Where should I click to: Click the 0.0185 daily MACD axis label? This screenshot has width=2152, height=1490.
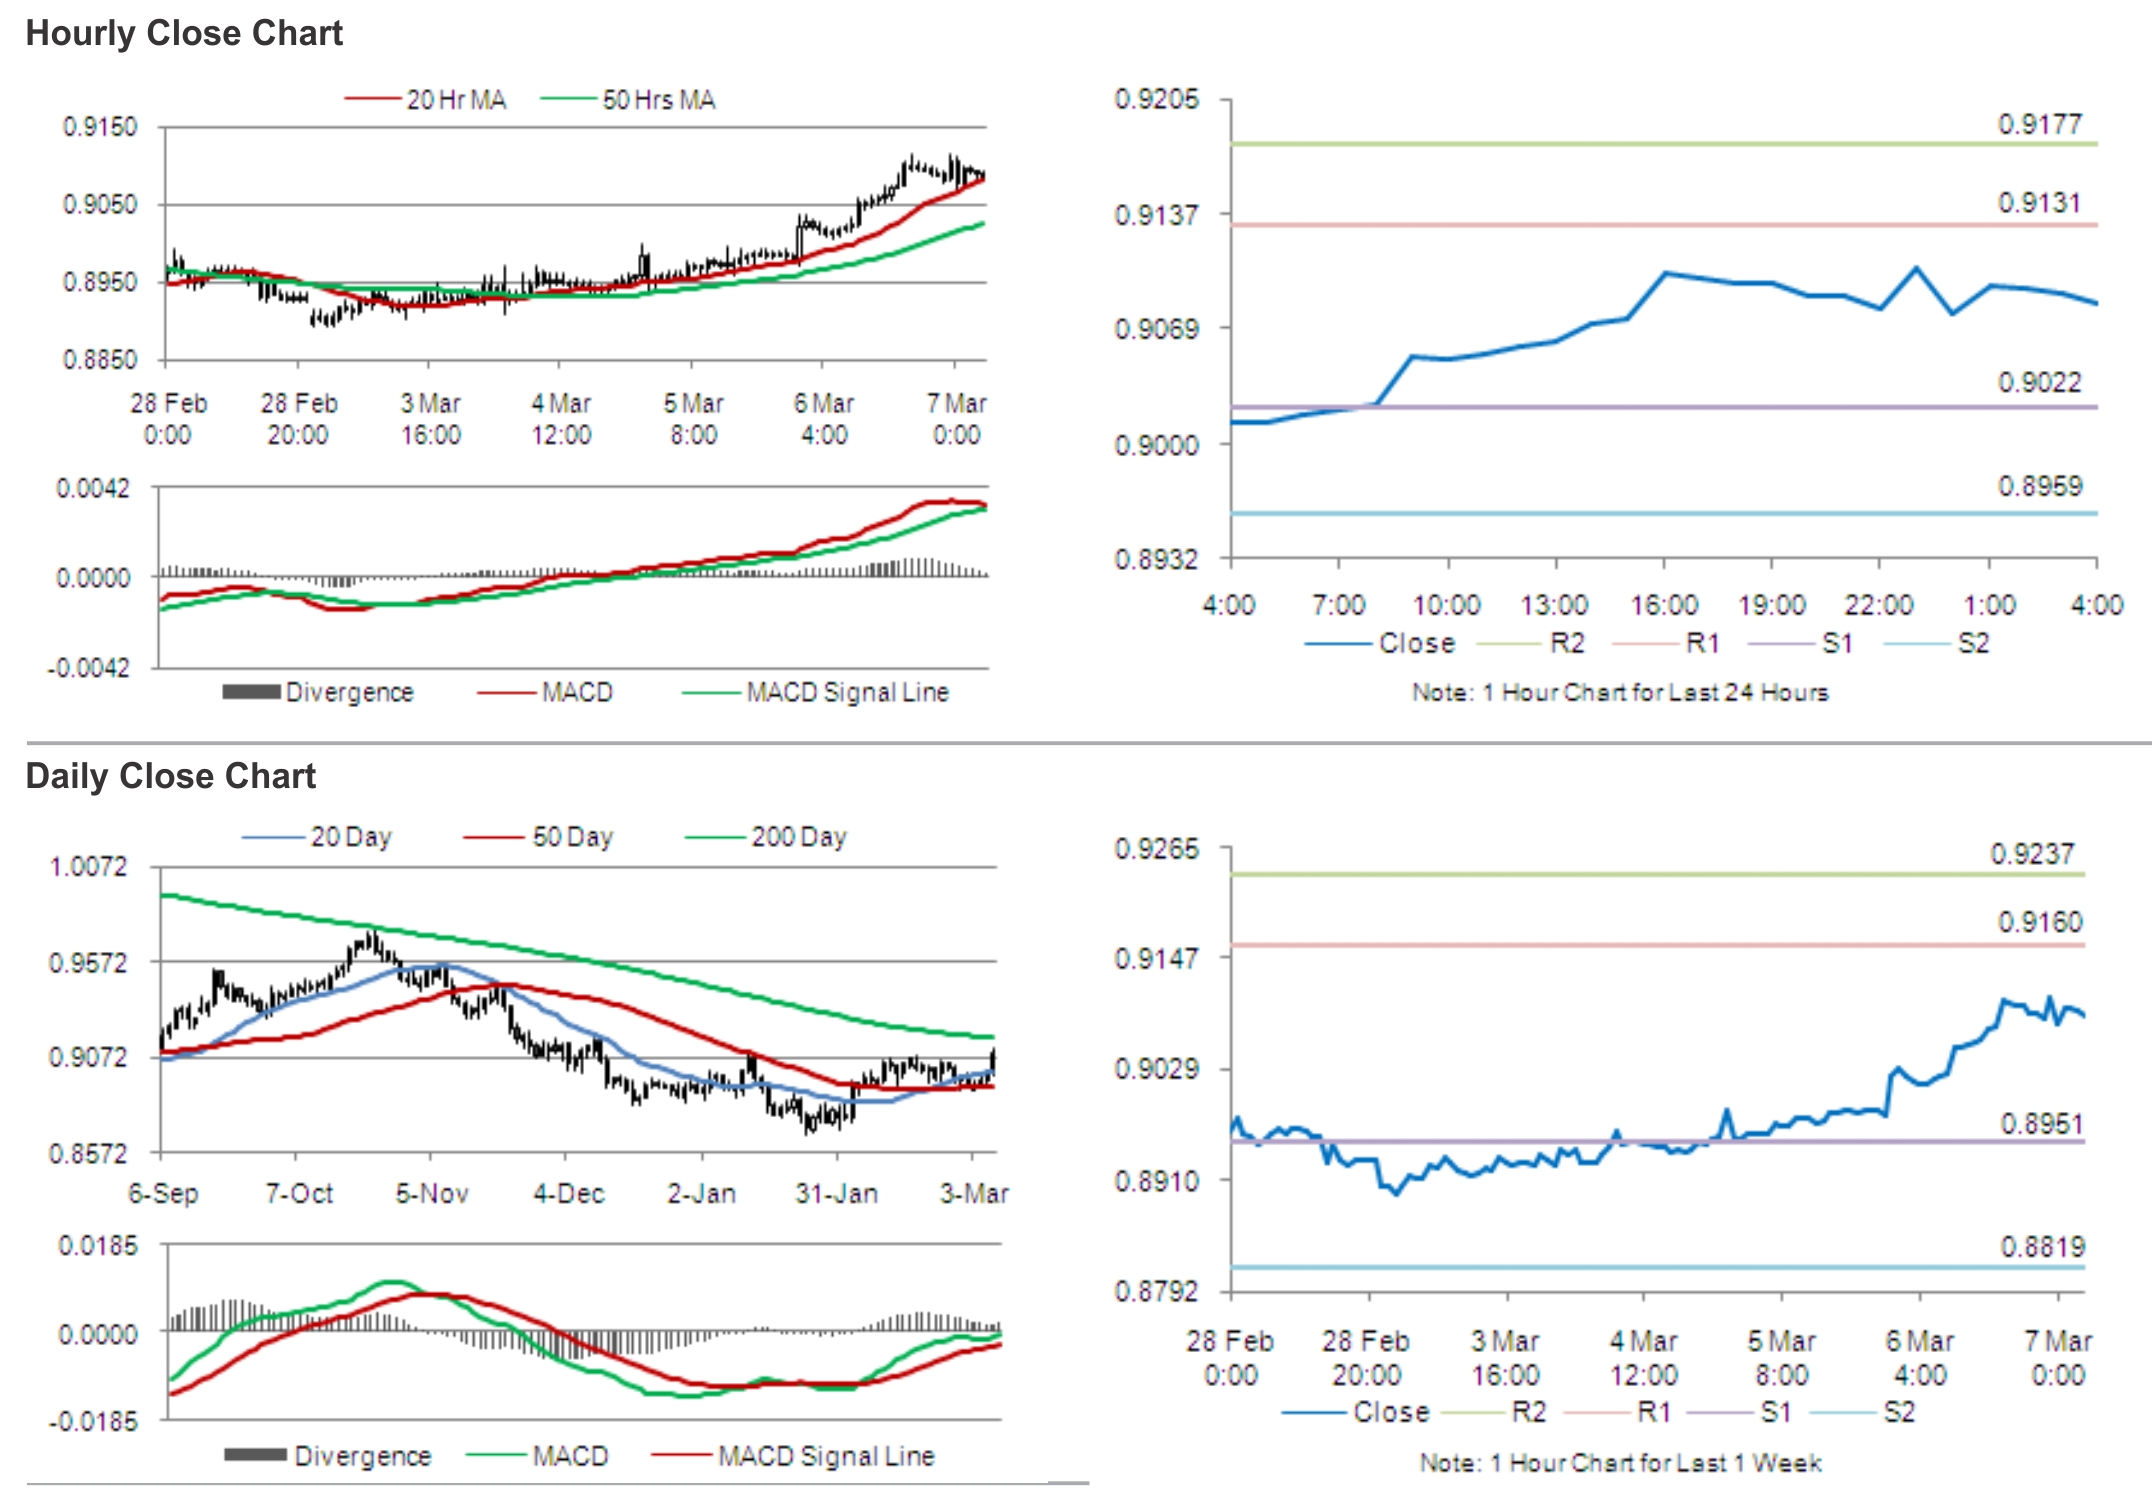97,1246
